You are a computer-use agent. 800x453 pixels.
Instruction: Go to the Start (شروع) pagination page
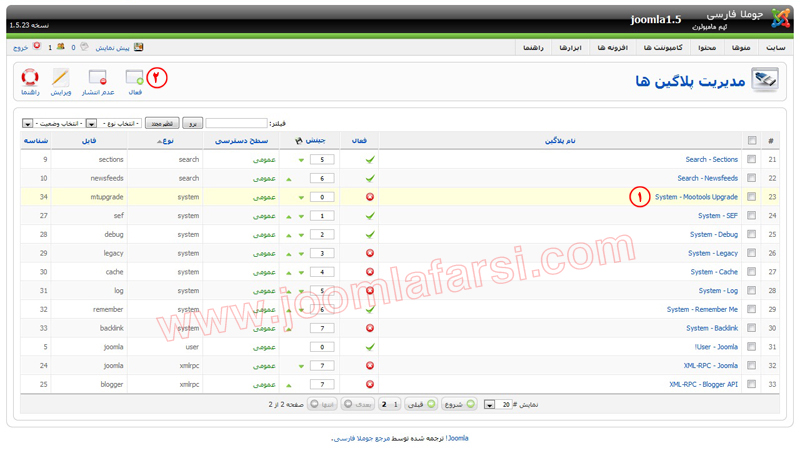tap(459, 405)
